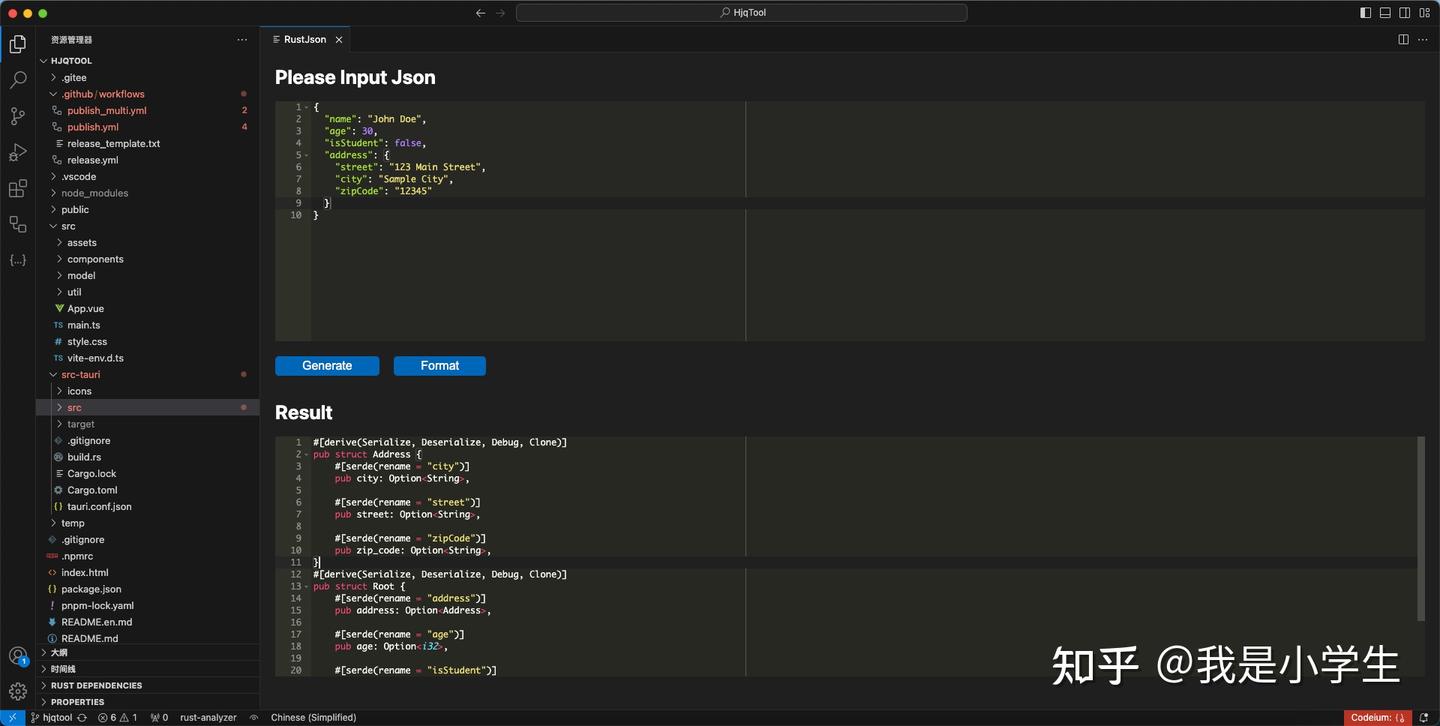
Task: Click the Codeium status bar item
Action: 1378,718
